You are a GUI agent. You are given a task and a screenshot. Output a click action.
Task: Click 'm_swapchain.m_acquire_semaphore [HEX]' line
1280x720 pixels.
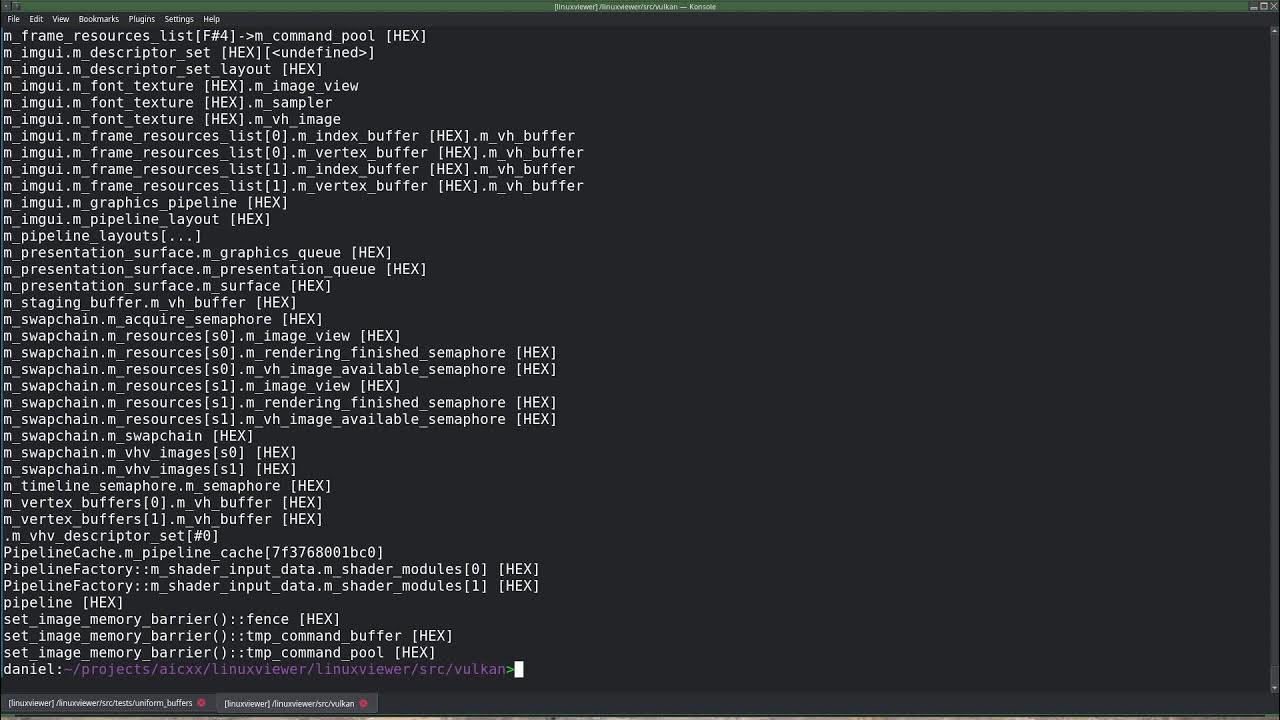pos(163,319)
